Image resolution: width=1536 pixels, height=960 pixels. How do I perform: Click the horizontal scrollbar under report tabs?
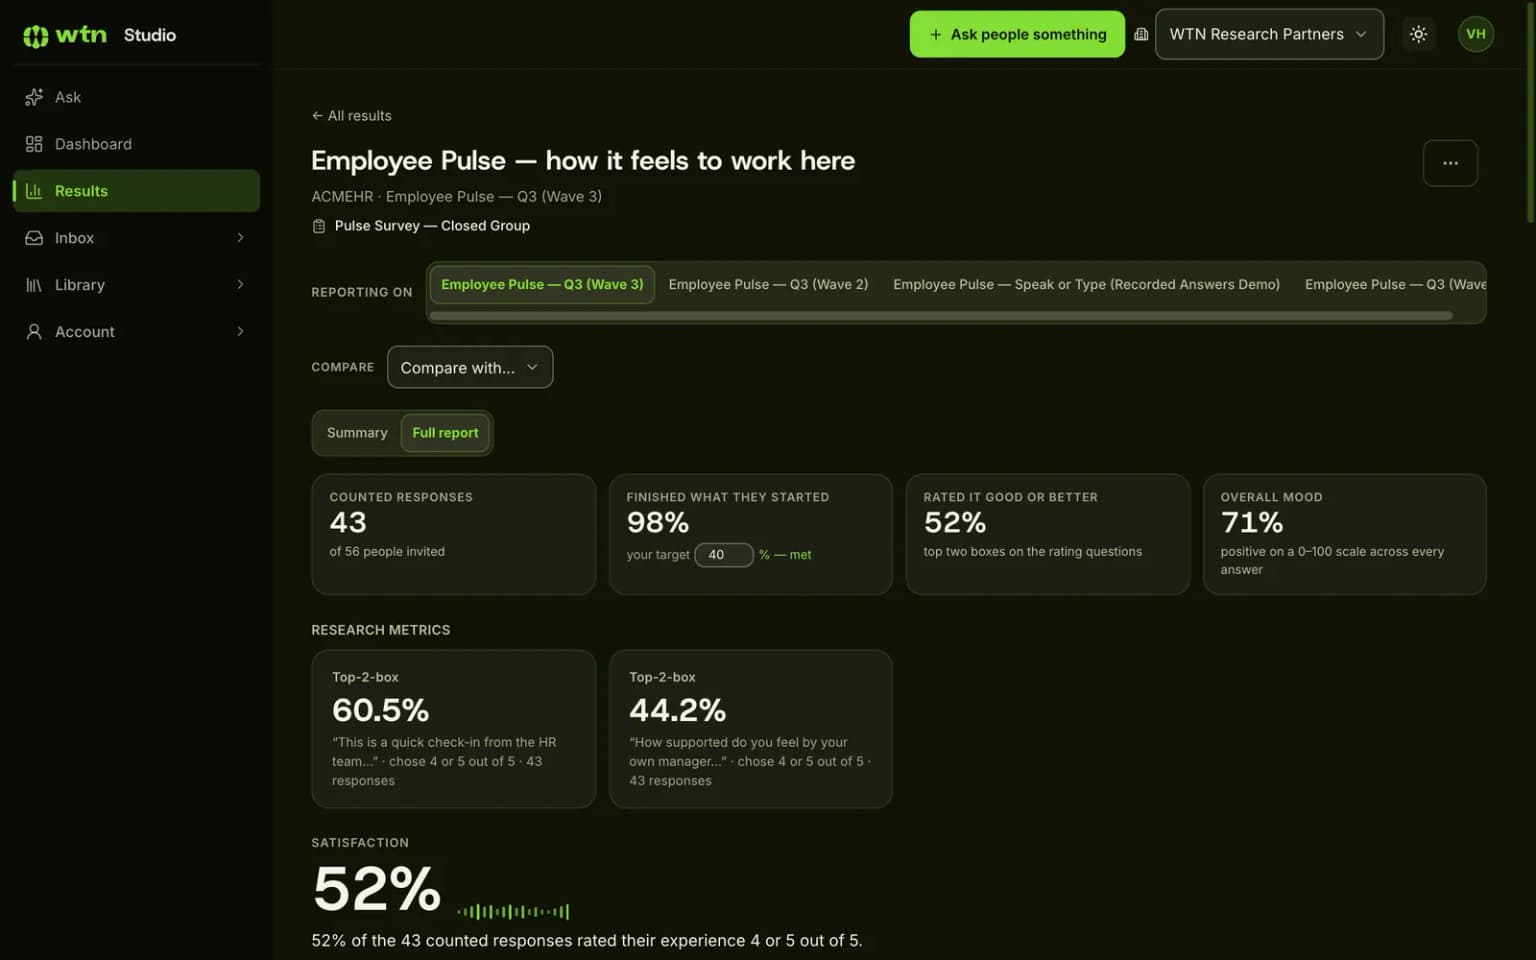[x=941, y=316]
